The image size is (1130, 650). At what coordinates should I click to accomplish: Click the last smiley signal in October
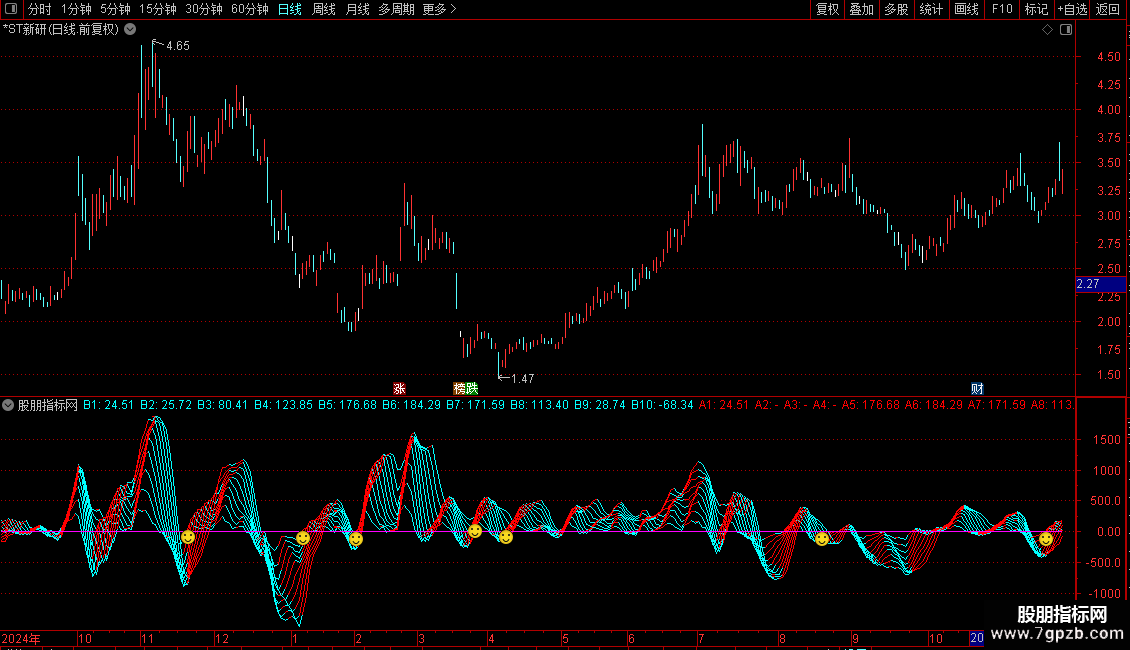click(x=1046, y=538)
